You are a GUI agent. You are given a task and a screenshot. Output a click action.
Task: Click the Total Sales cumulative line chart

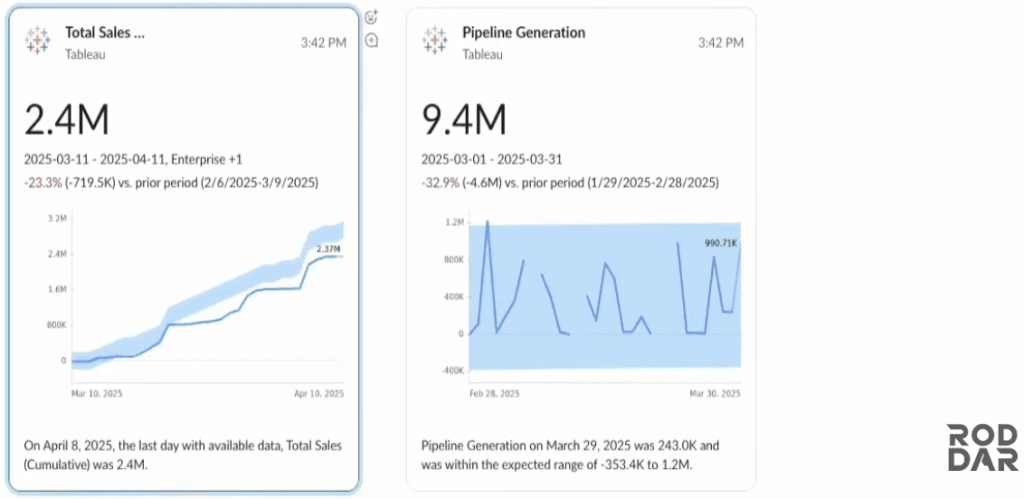pyautogui.click(x=200, y=300)
